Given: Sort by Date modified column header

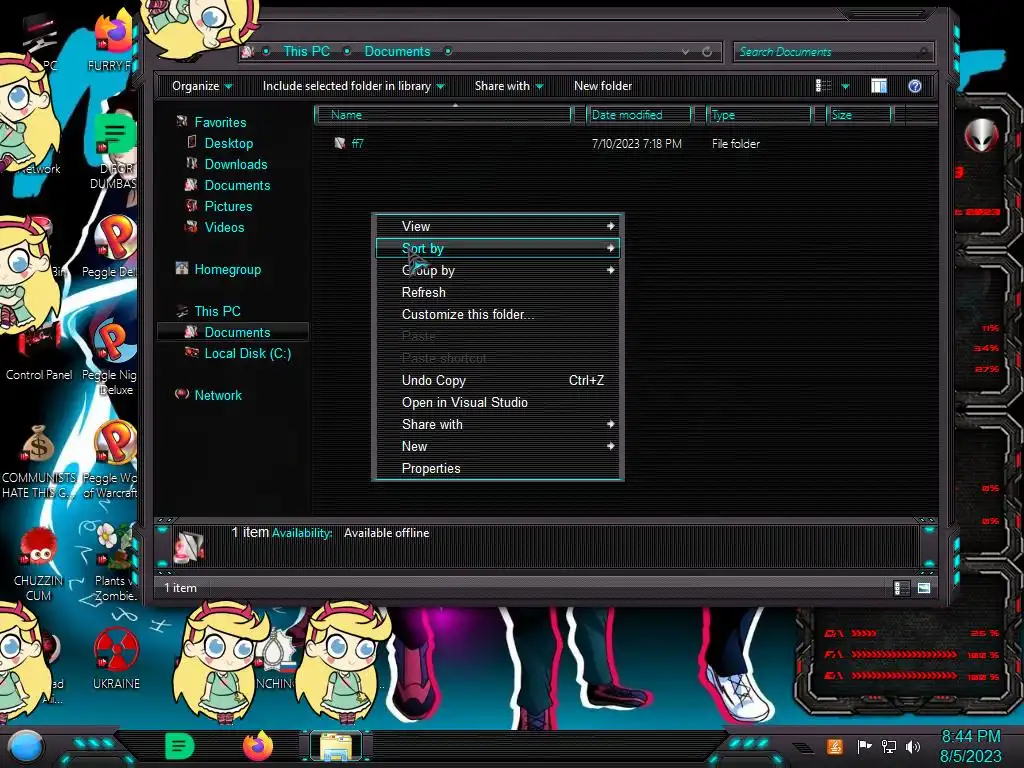Looking at the screenshot, I should [639, 115].
